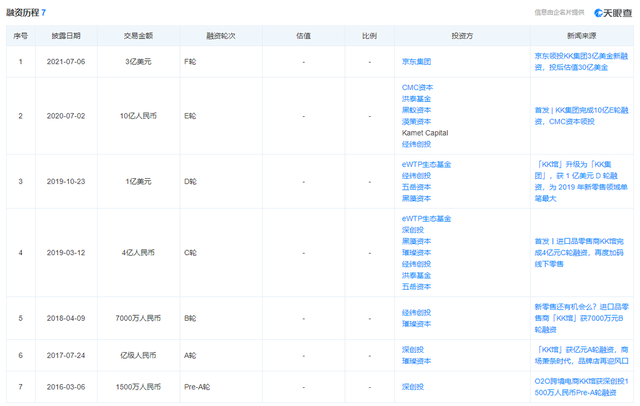Select date cell 2016-03-06

66,387
